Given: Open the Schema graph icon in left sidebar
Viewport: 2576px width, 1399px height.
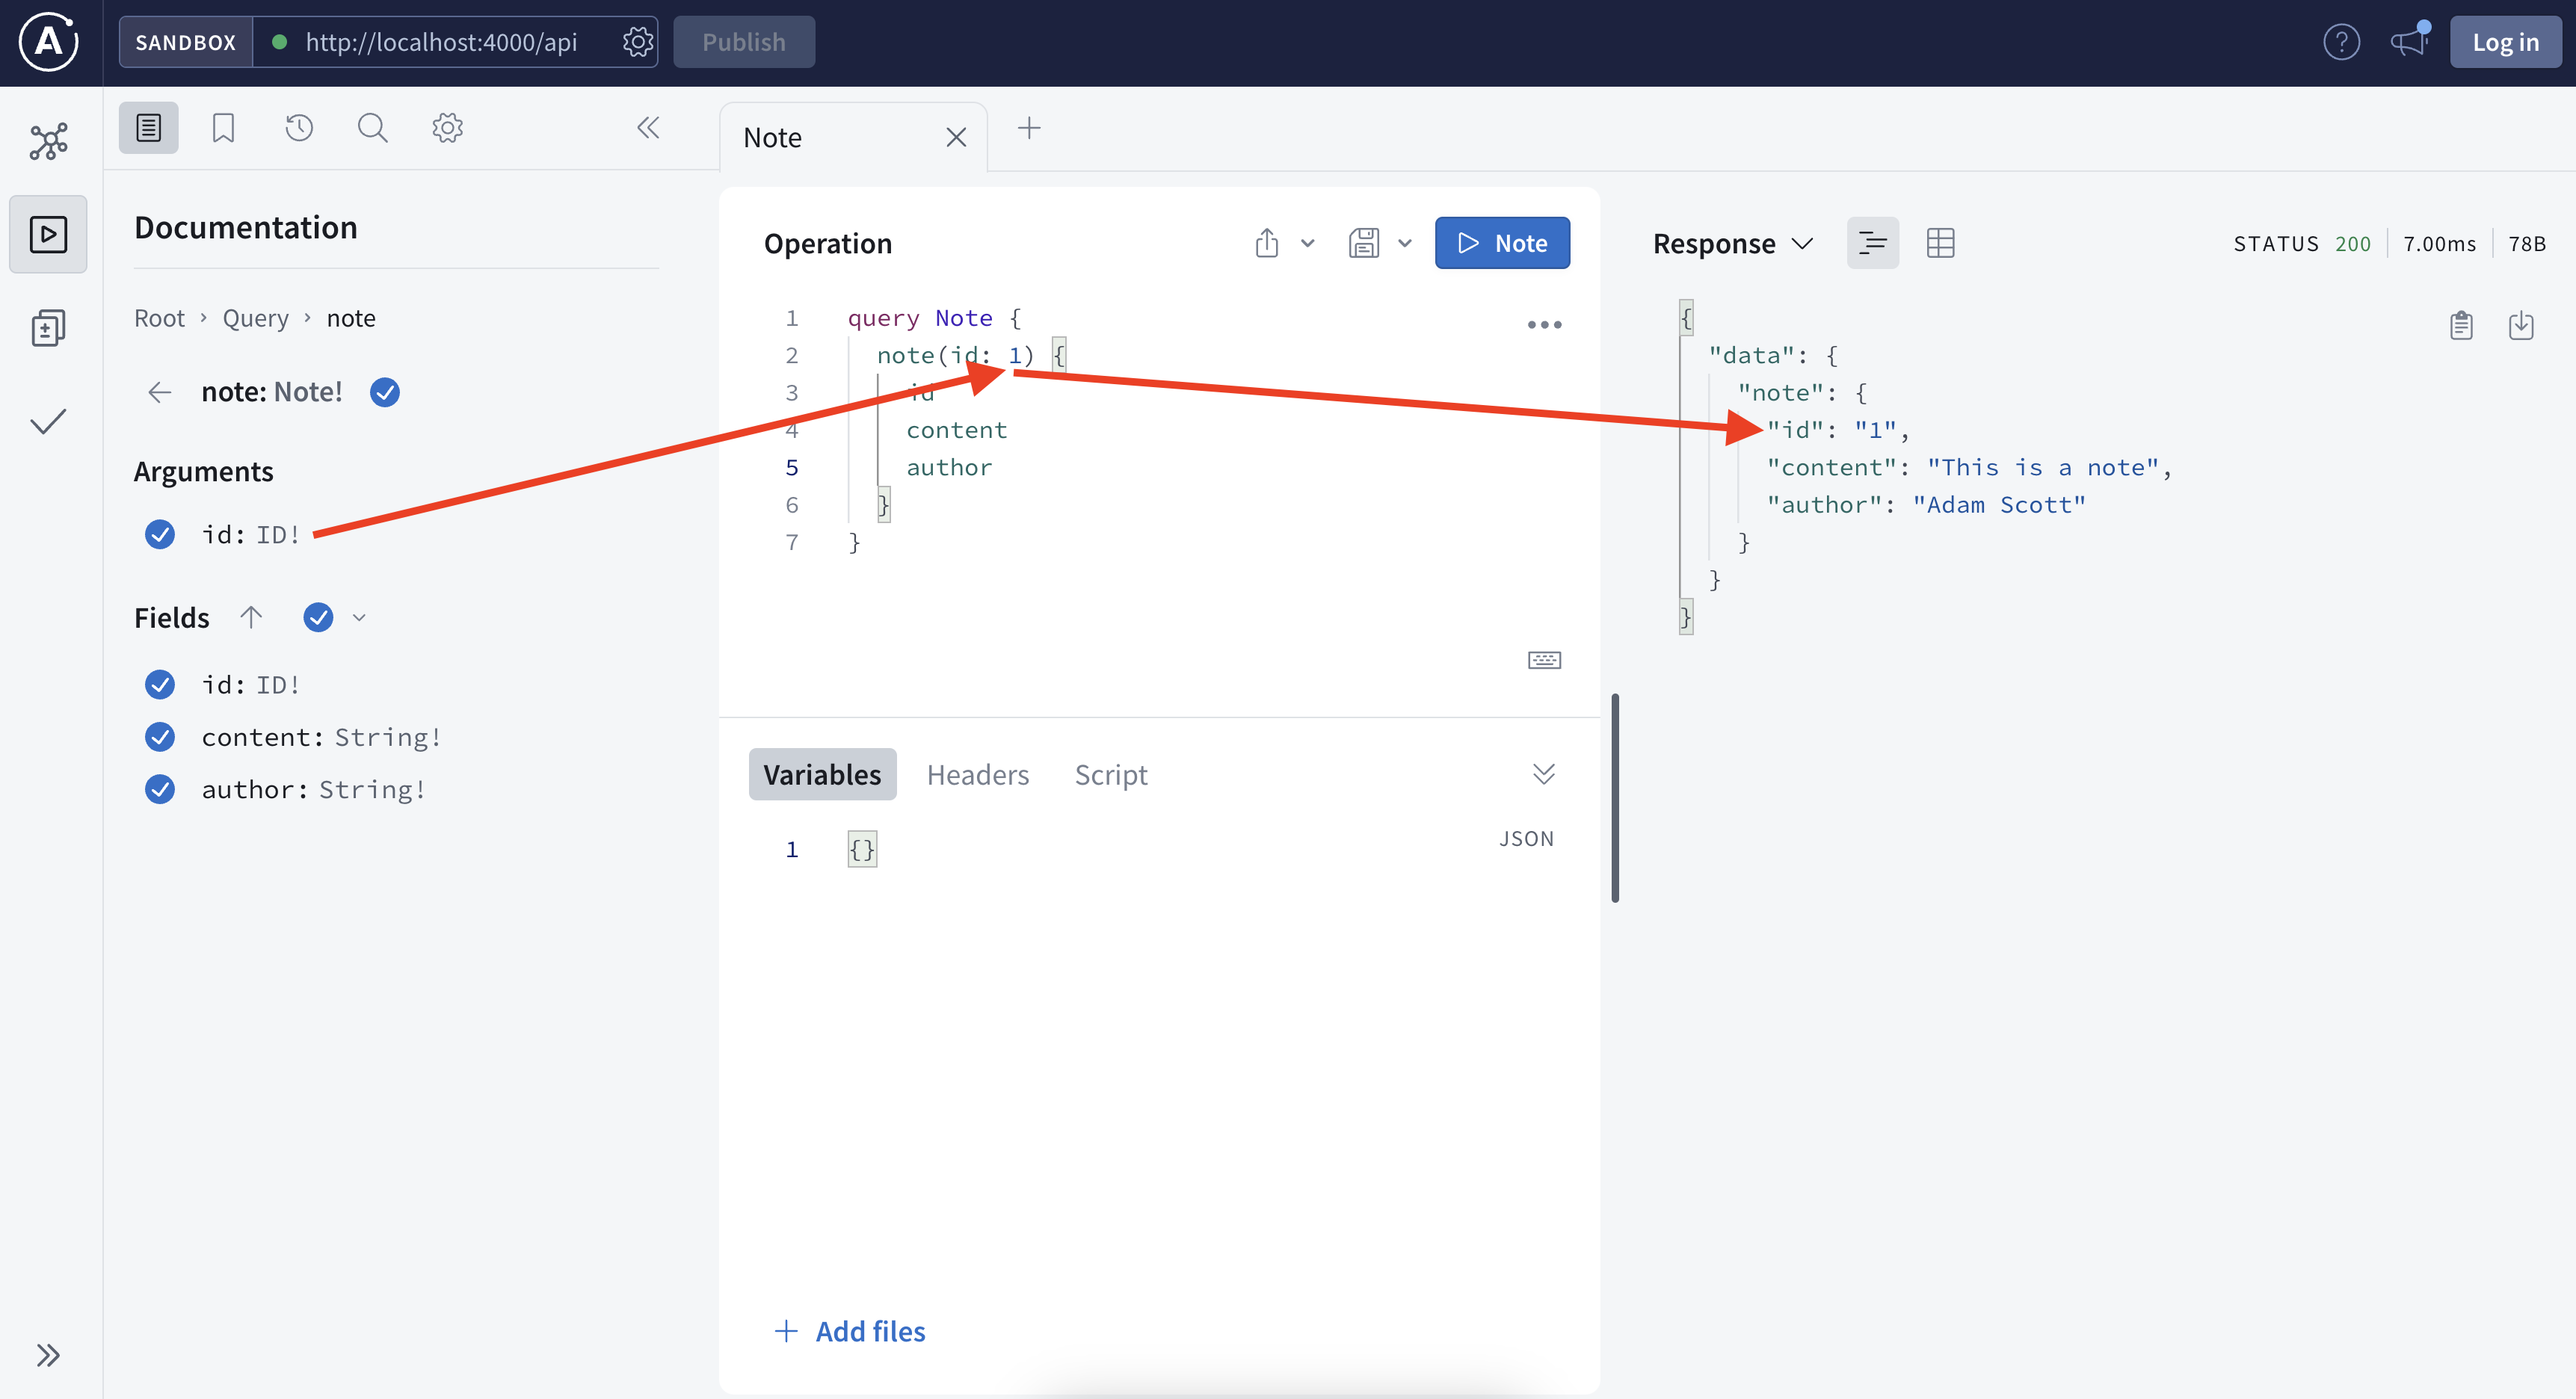Looking at the screenshot, I should pos(48,141).
